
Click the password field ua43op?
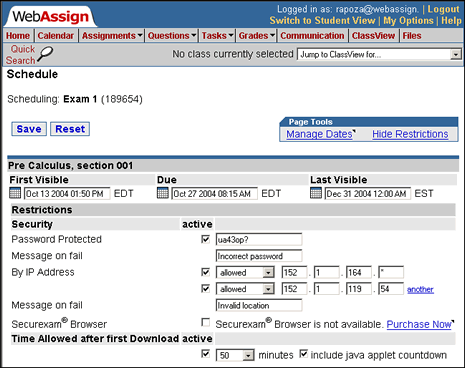tap(259, 240)
